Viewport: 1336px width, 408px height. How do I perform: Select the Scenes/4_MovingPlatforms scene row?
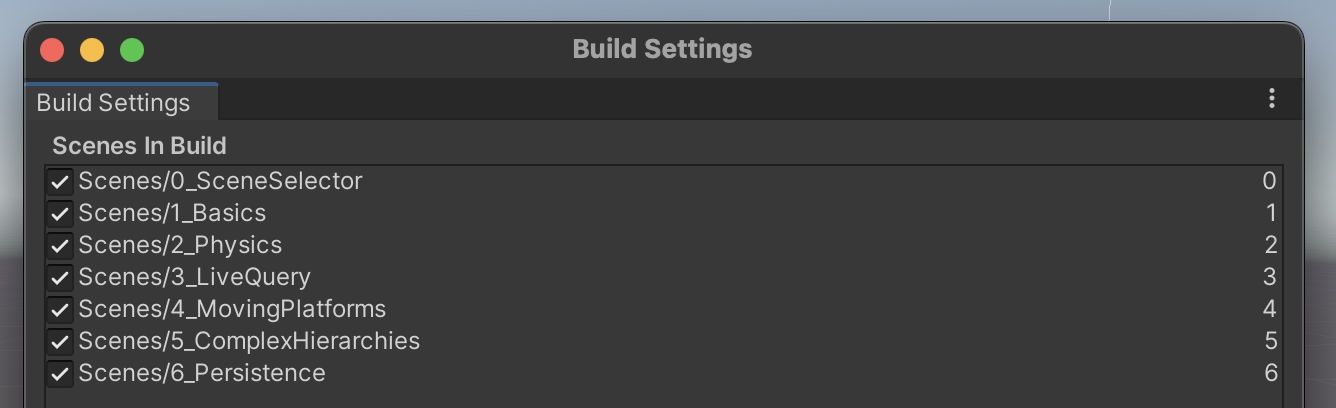(x=232, y=309)
